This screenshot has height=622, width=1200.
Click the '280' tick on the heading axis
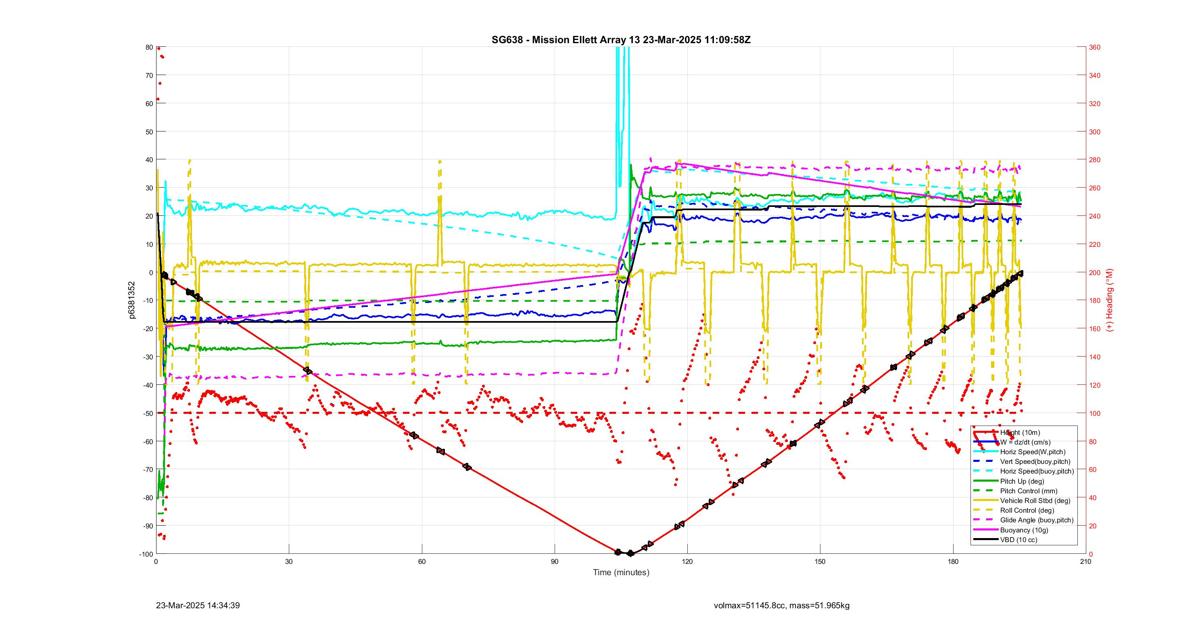pyautogui.click(x=1095, y=160)
